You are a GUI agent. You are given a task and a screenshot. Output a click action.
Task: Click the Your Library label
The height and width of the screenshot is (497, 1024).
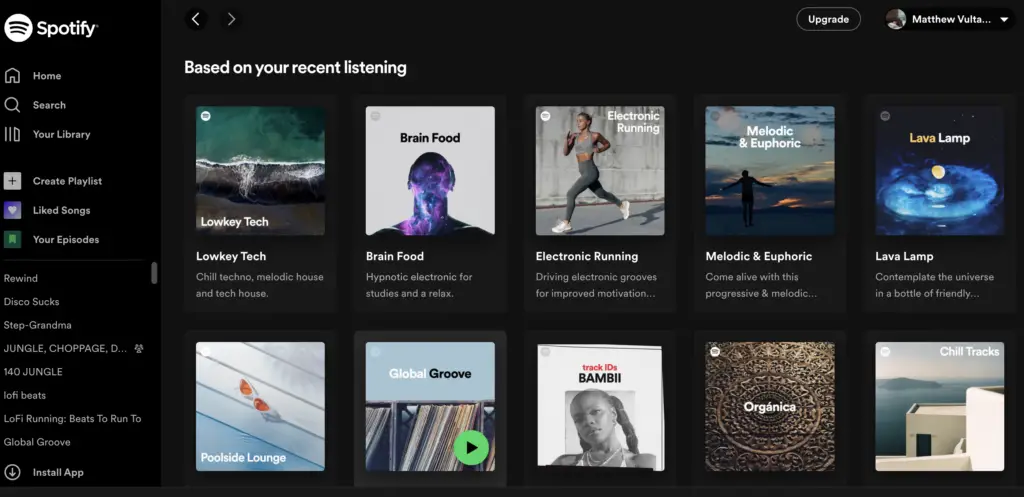[61, 135]
